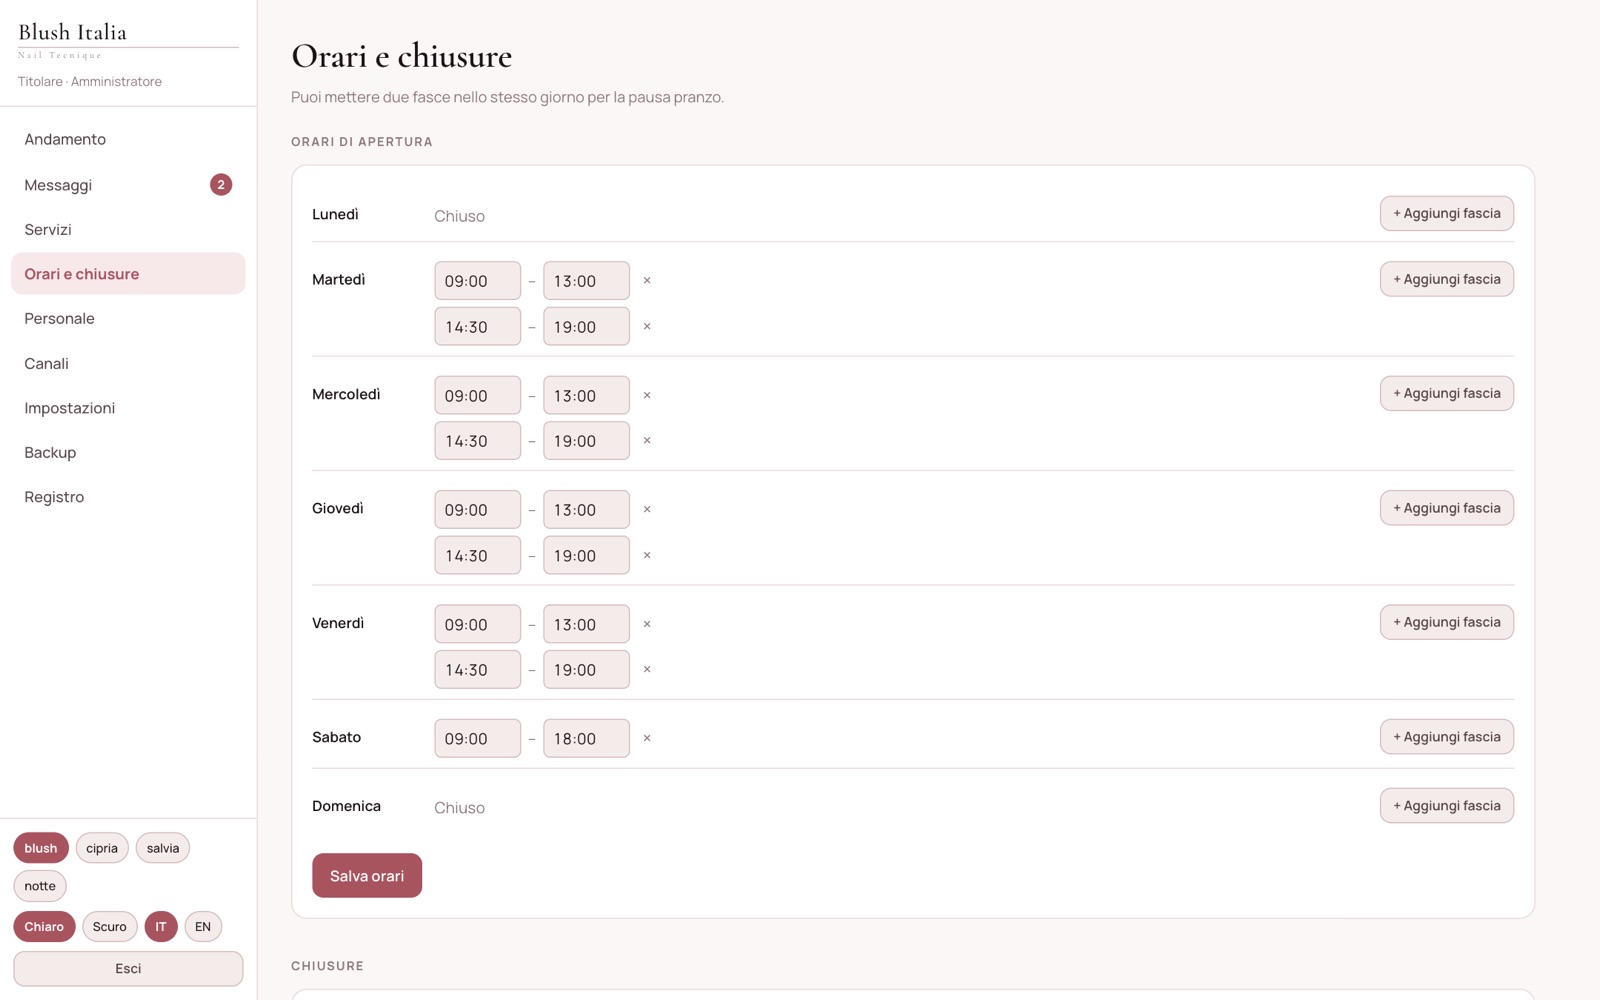The width and height of the screenshot is (1600, 1000).
Task: Add a time slot for Martedì
Action: coord(1447,280)
